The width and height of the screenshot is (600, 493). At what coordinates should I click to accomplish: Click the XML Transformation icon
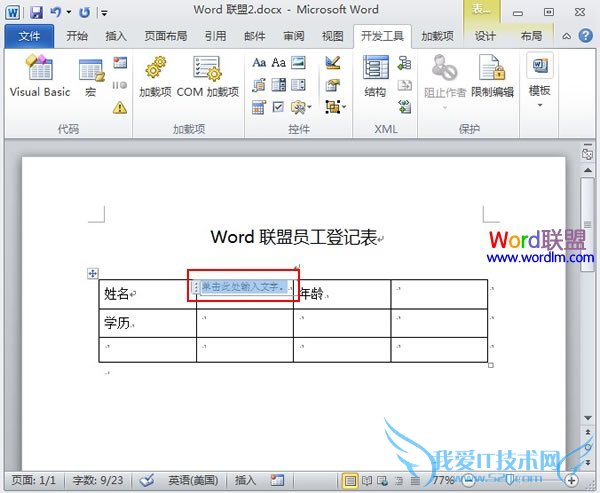tap(404, 85)
